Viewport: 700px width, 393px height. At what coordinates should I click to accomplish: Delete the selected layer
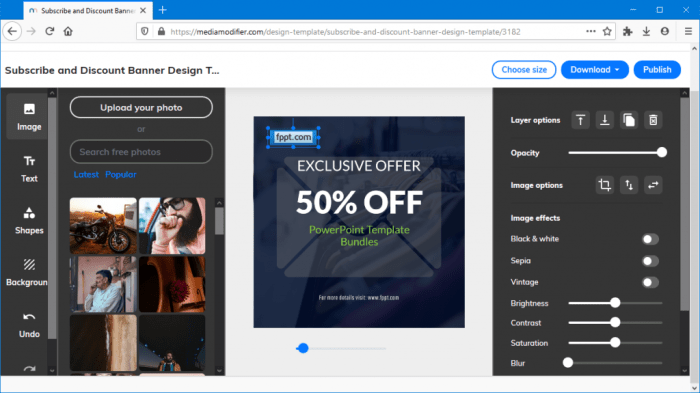[653, 120]
